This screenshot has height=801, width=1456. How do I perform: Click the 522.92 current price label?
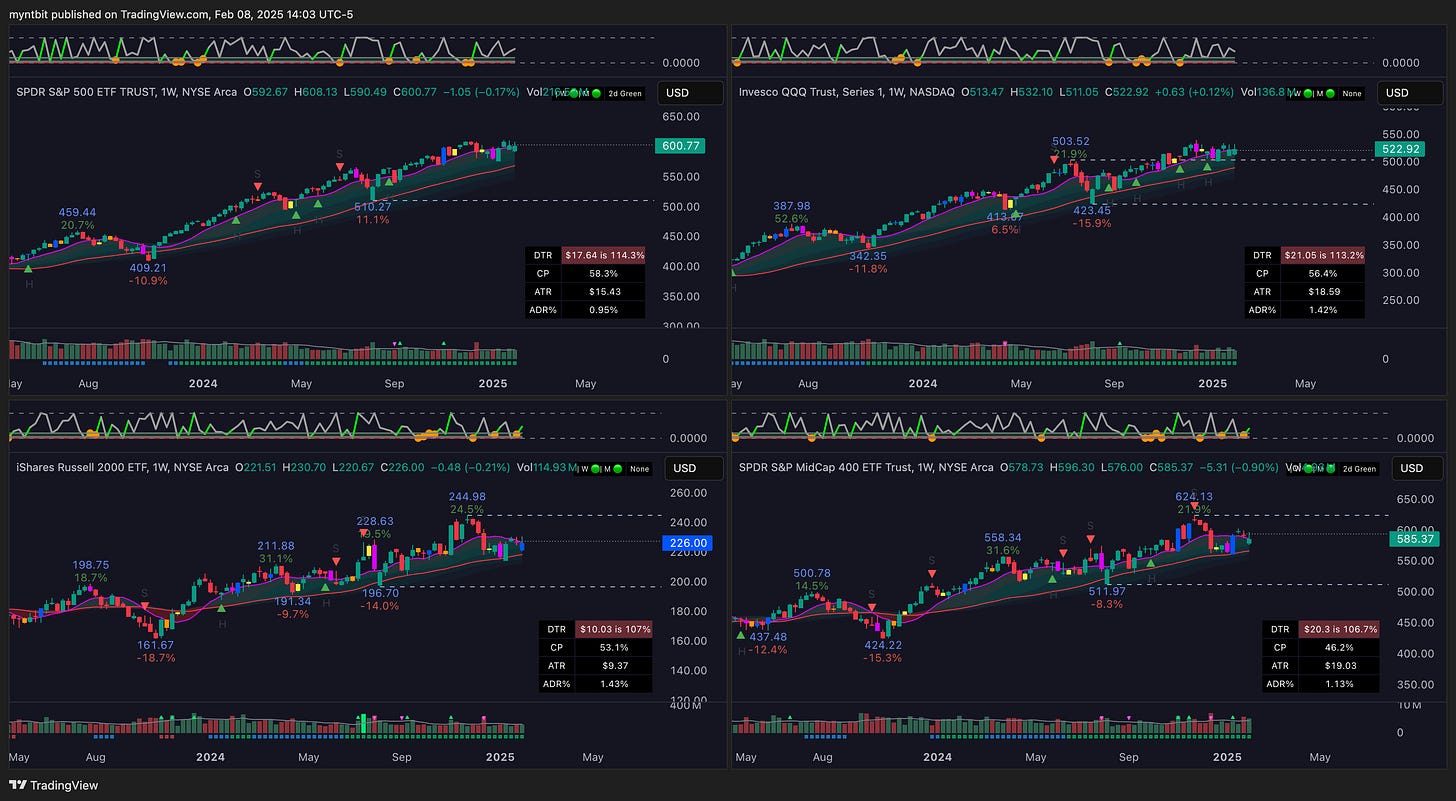point(1398,149)
